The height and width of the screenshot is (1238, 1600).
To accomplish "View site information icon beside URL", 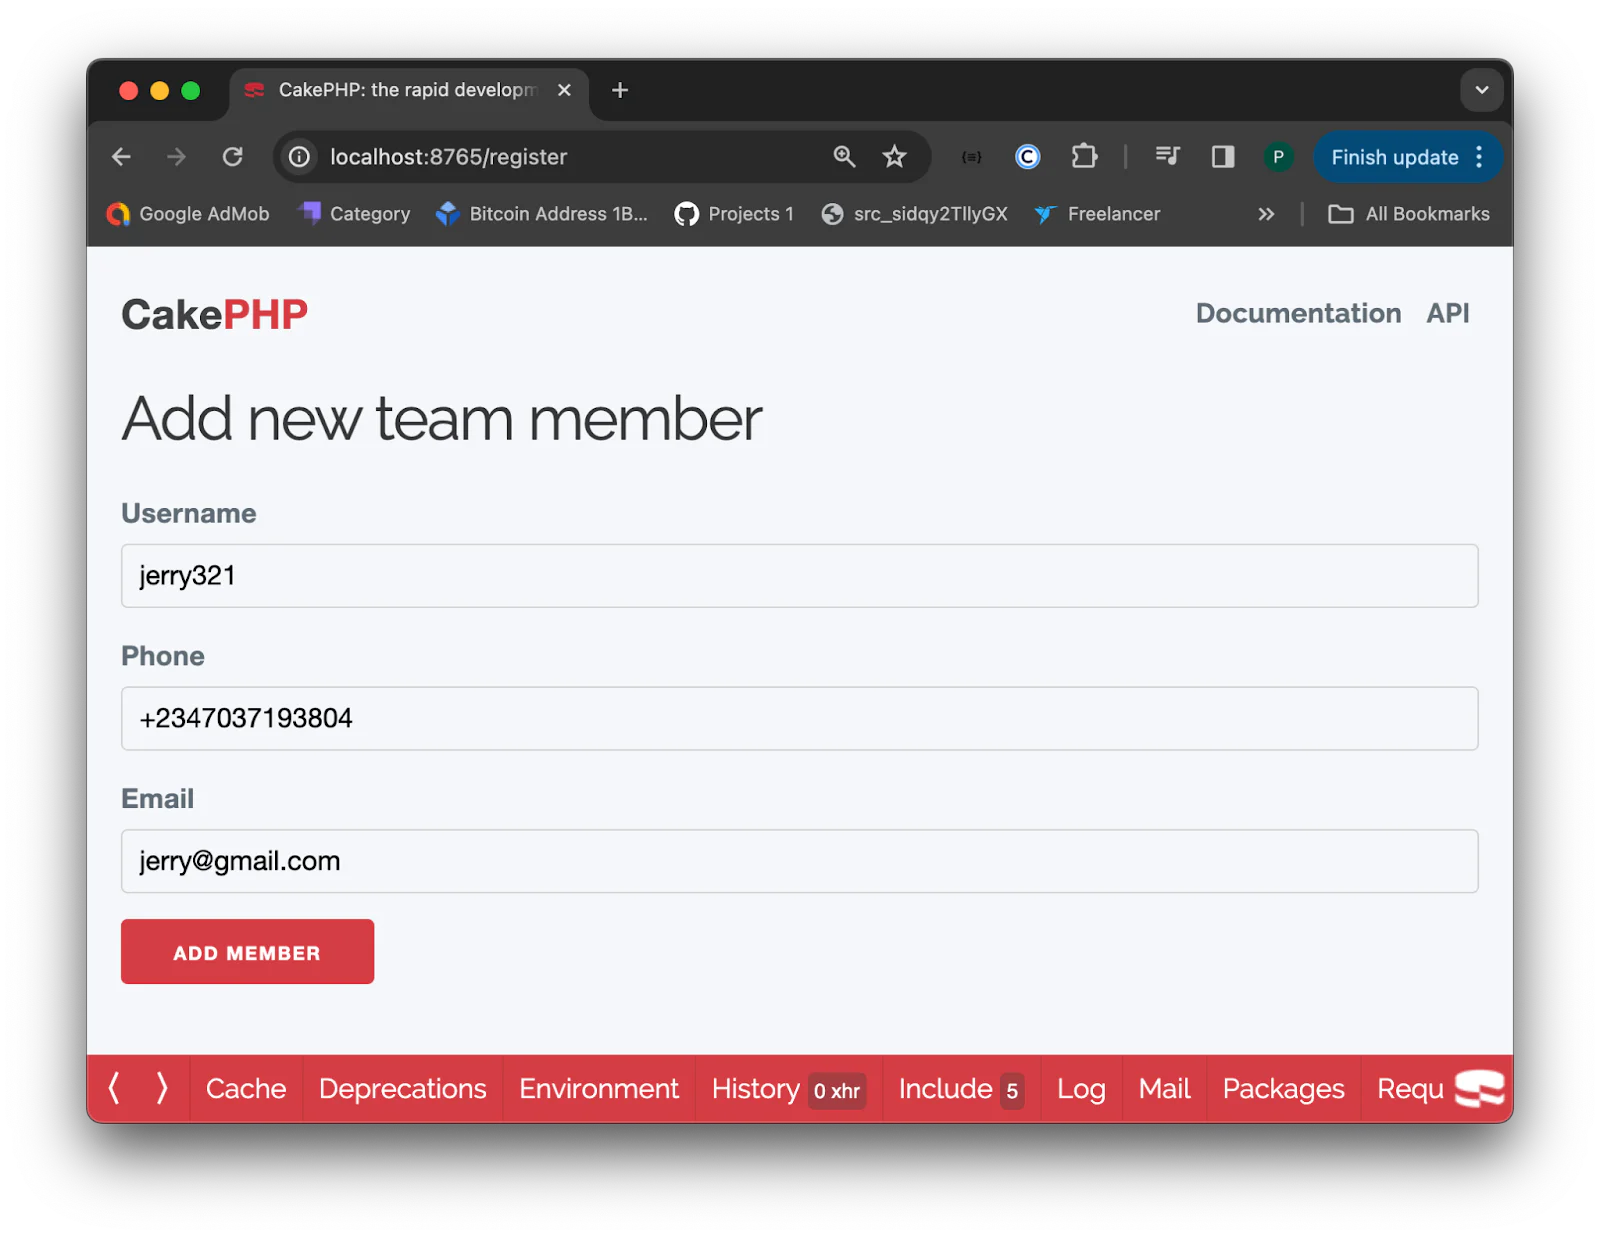I will 299,157.
